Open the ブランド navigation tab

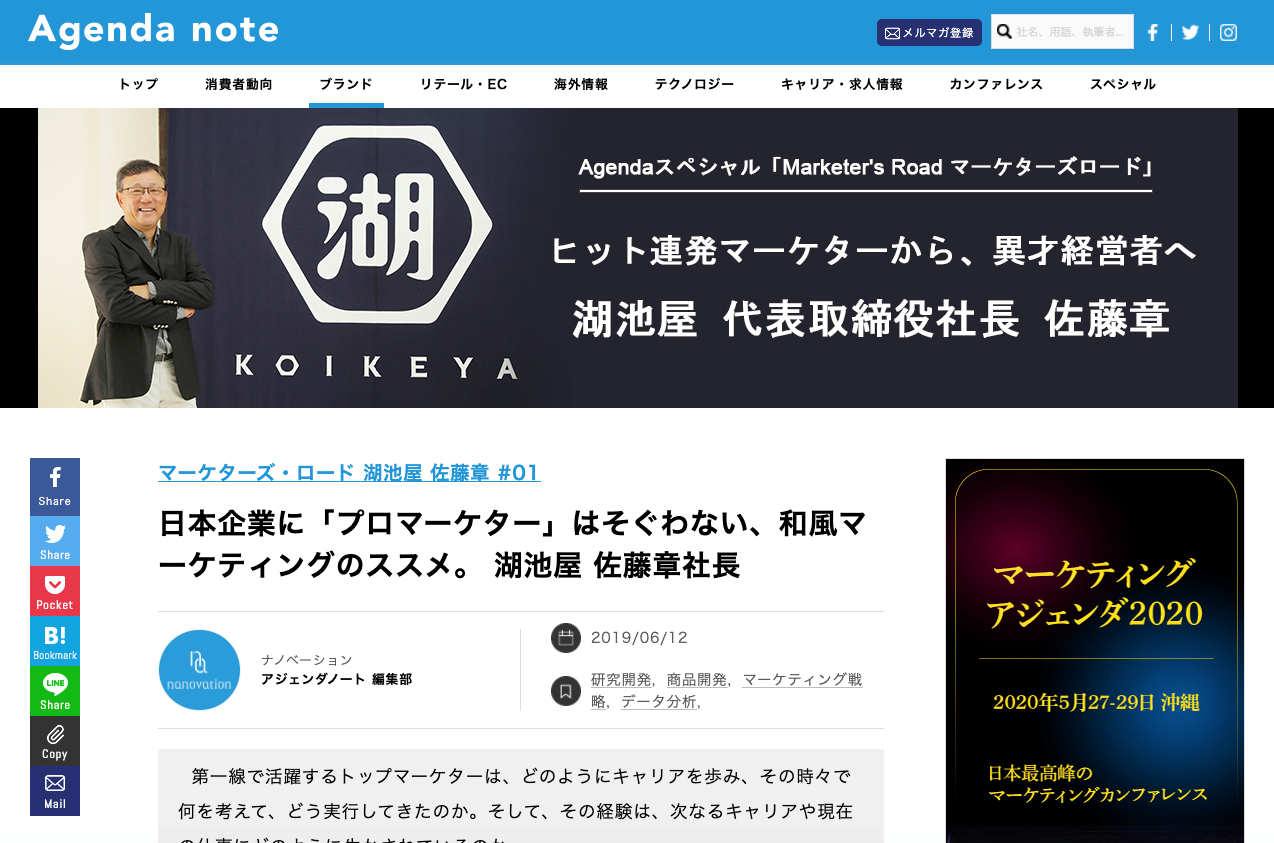pyautogui.click(x=346, y=85)
